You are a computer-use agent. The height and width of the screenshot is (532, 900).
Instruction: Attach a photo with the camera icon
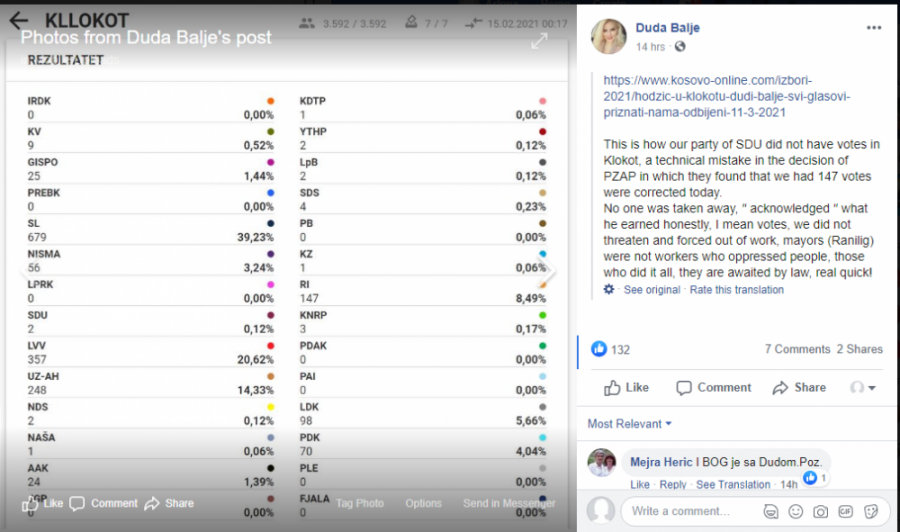821,511
